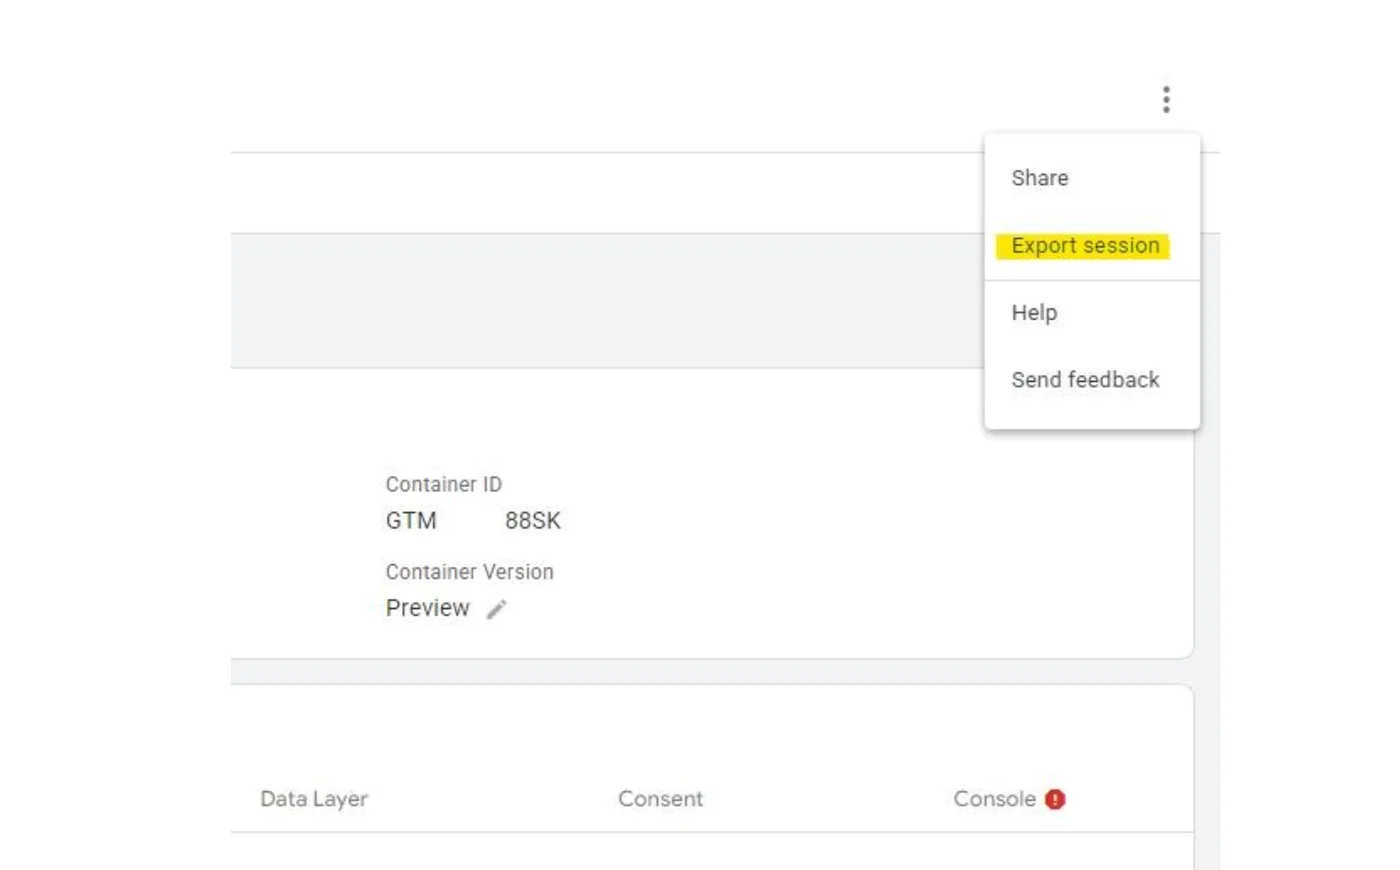Image resolution: width=1400 pixels, height=870 pixels.
Task: Edit container version with pencil icon
Action: [497, 609]
